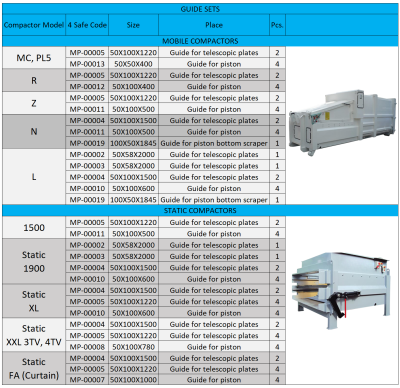The height and width of the screenshot is (388, 400).
Task: Select MP-00019 in the N model group
Action: (x=87, y=143)
